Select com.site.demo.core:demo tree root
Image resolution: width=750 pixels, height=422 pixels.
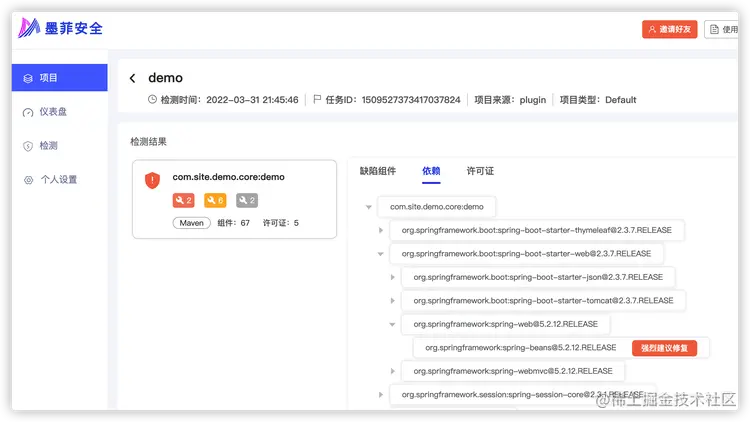[437, 207]
